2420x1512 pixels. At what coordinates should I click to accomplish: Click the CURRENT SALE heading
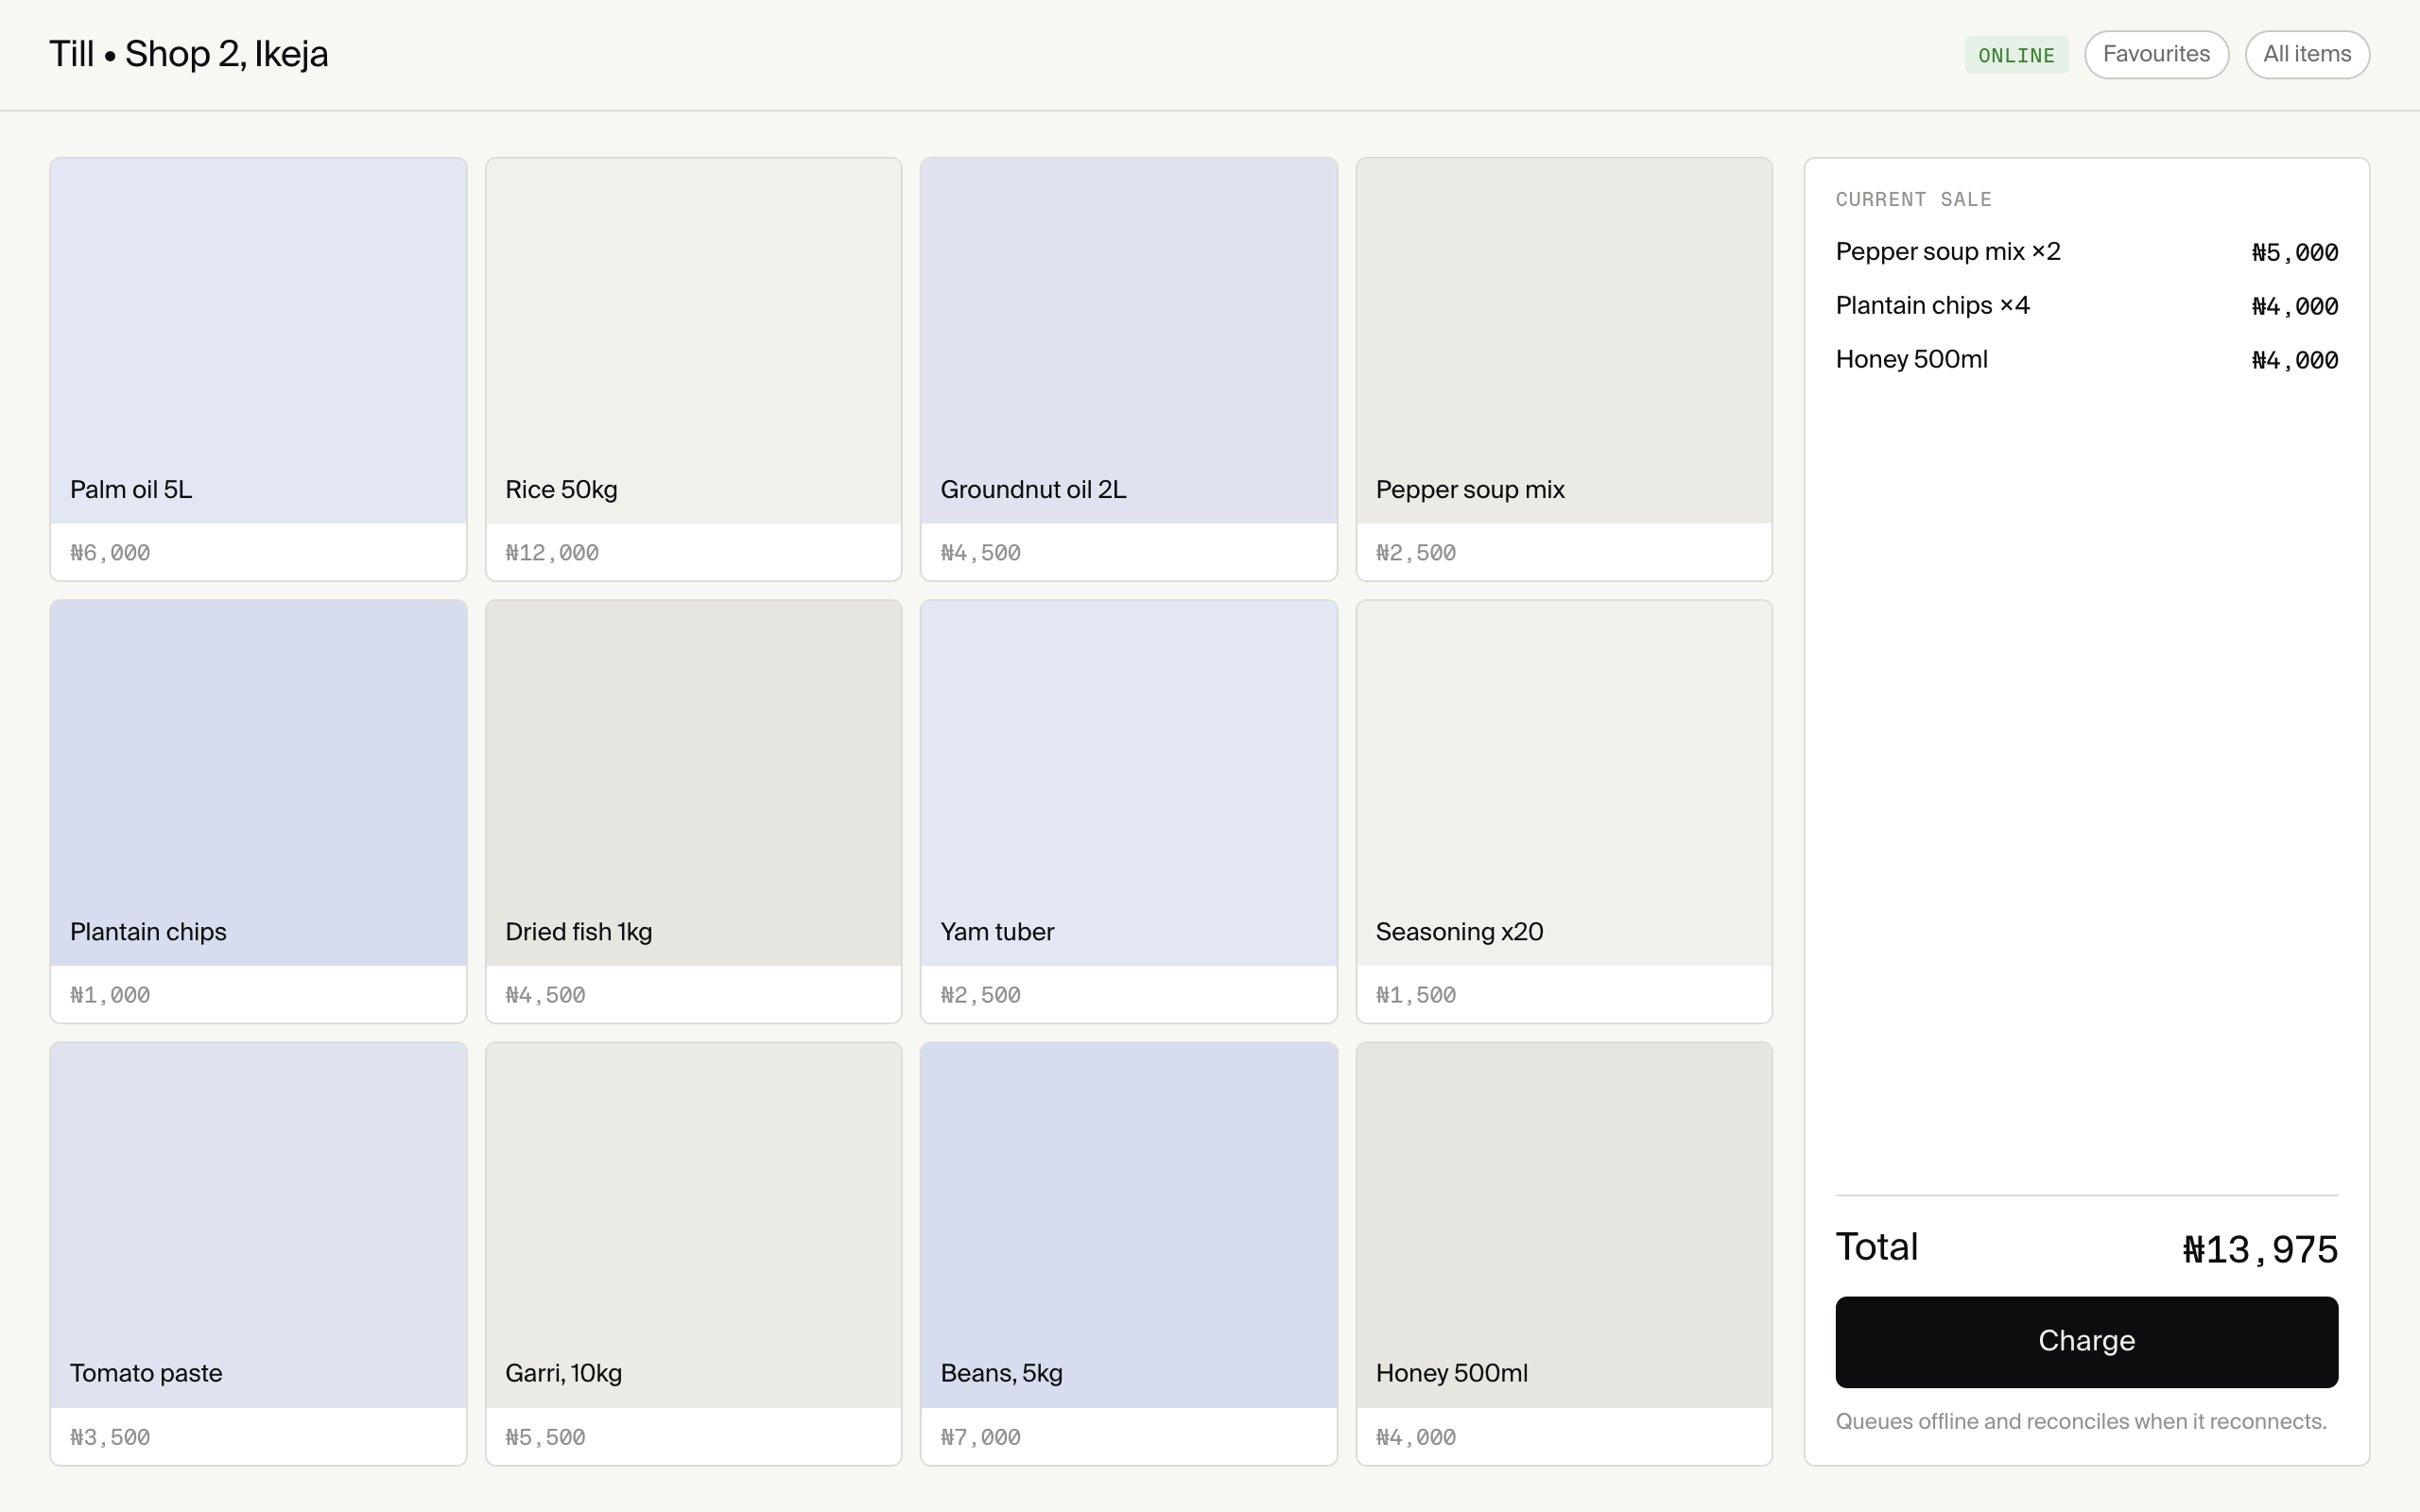1913,199
